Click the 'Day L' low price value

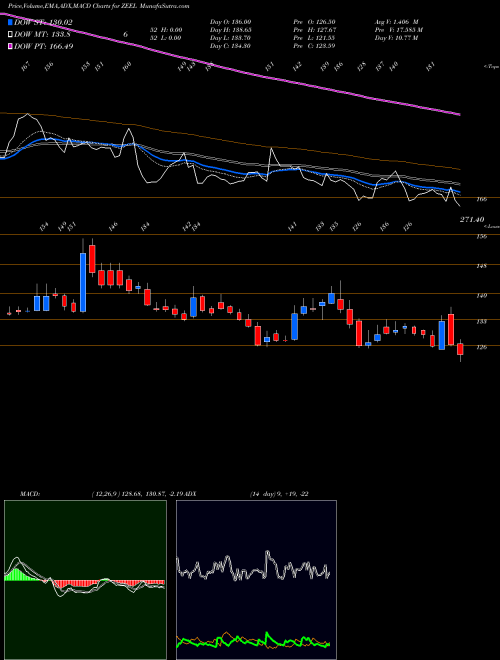(x=230, y=38)
